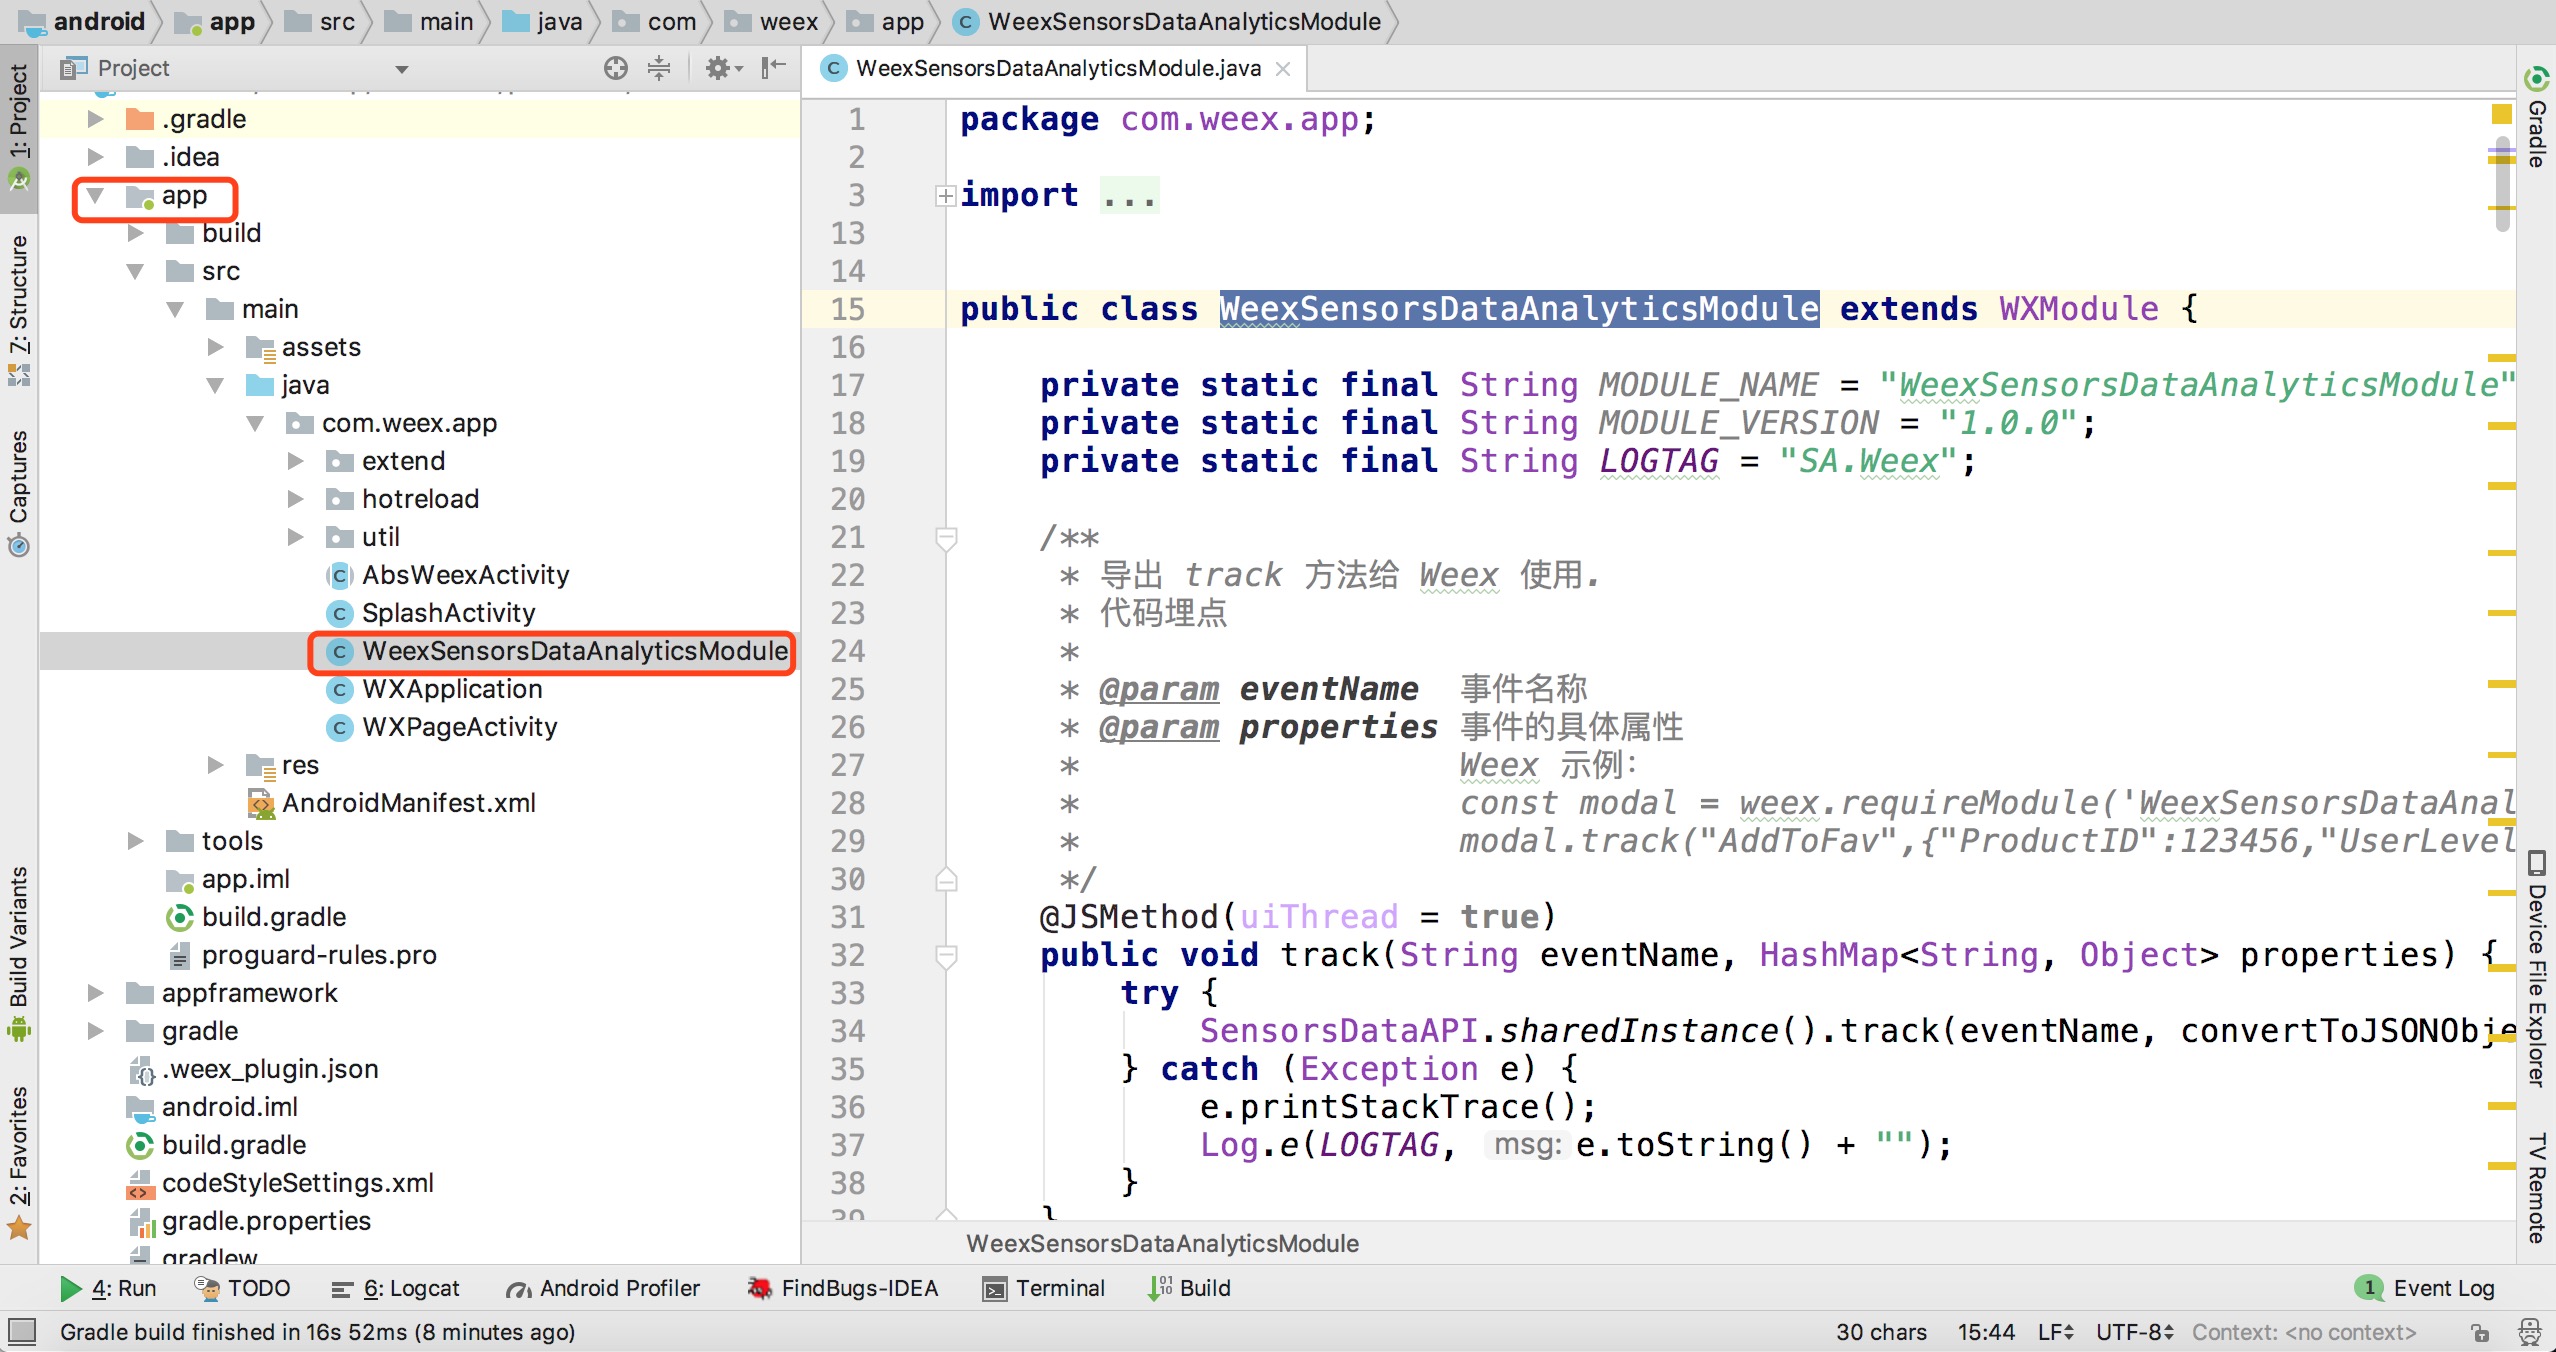Fold the track method at line 32

coord(946,957)
